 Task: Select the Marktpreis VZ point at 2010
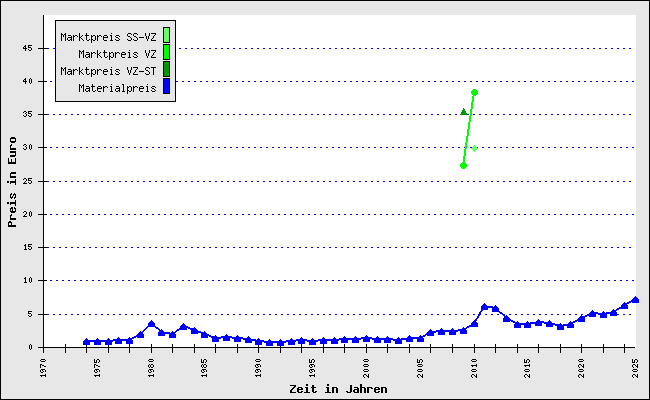point(475,92)
